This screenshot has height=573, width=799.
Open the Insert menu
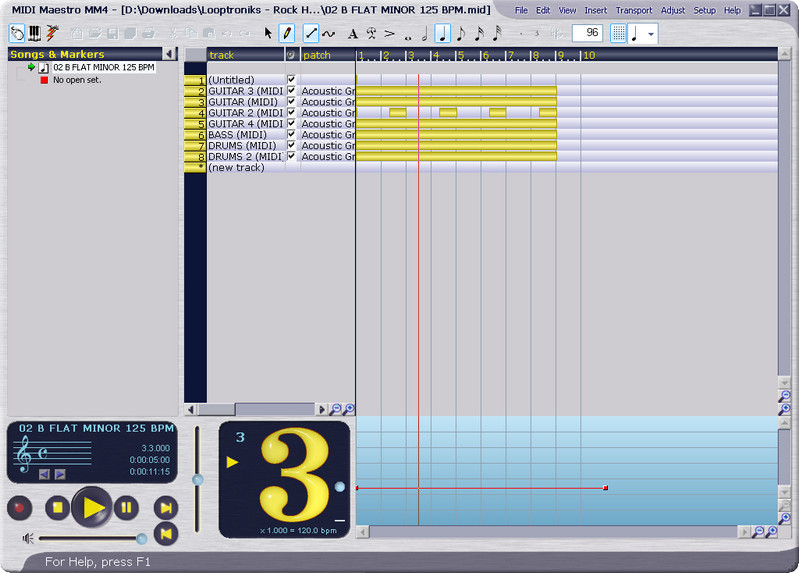[595, 10]
